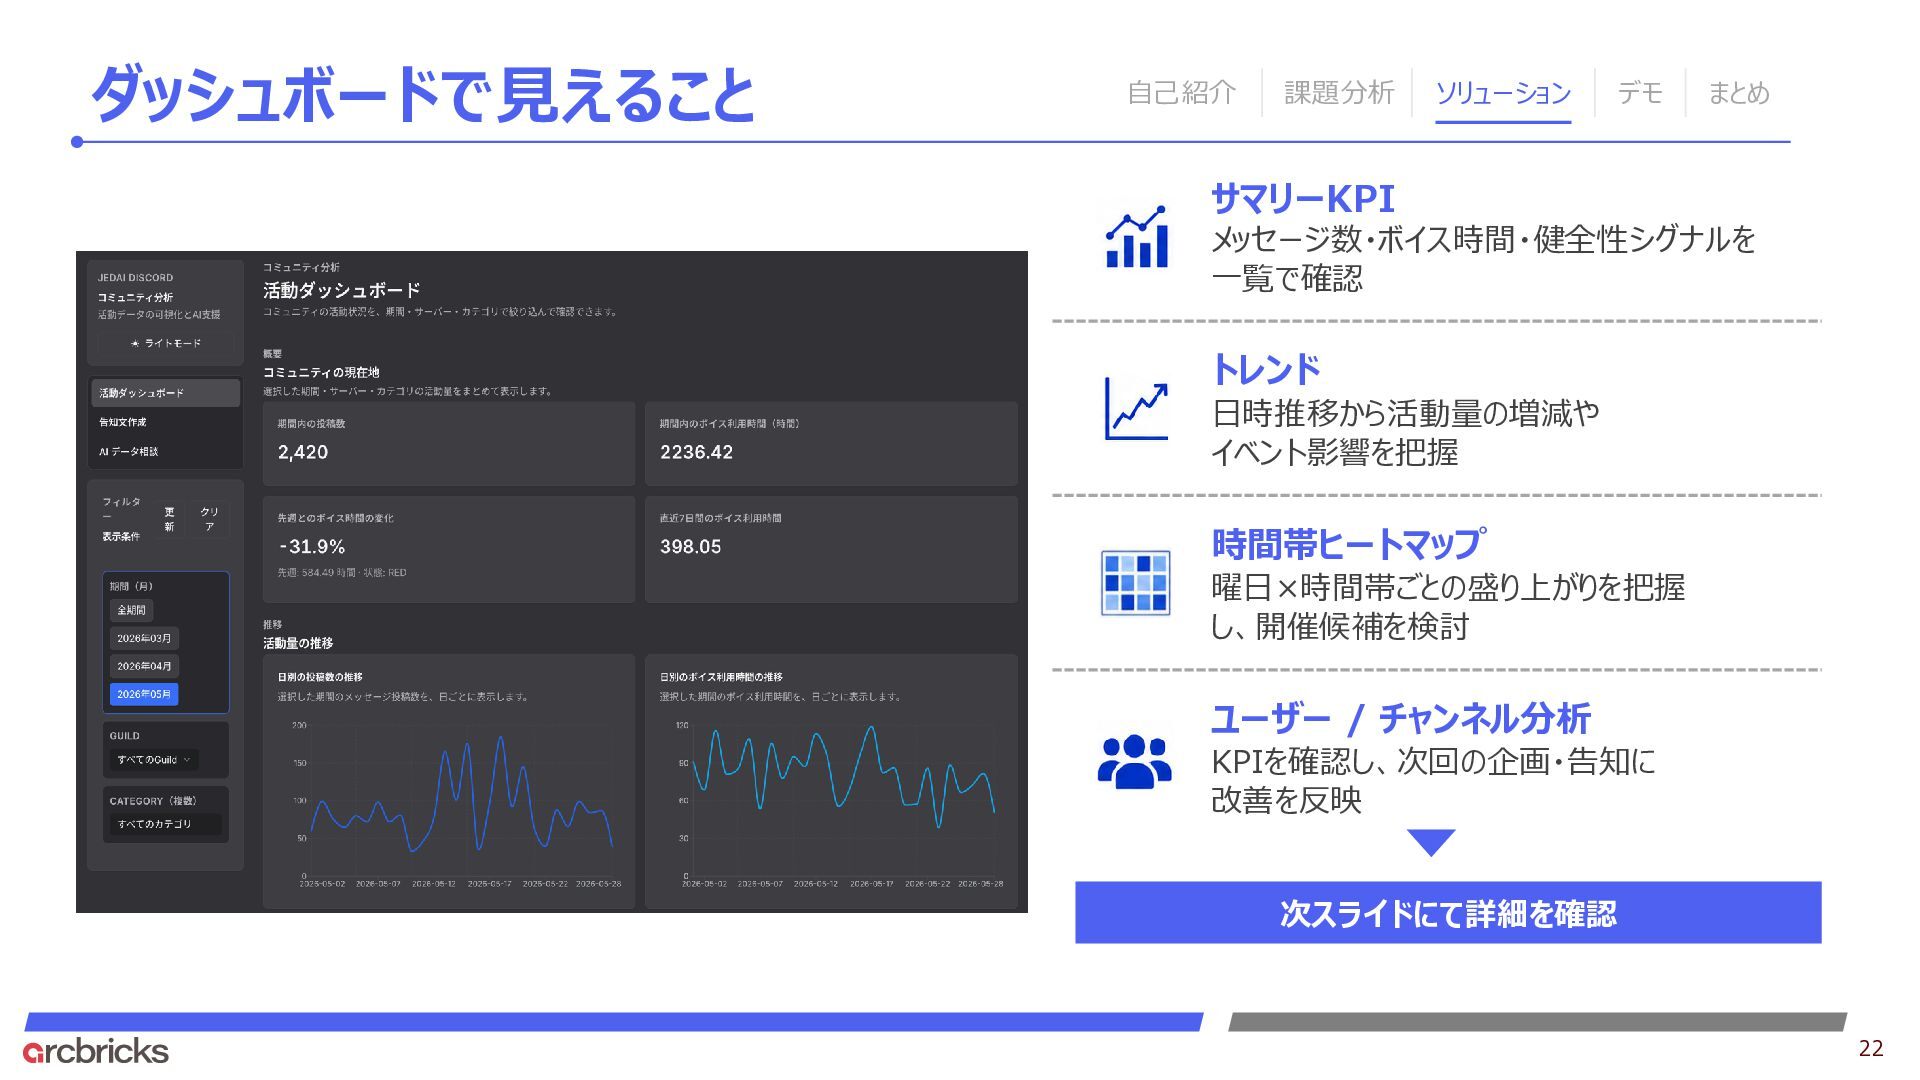
Task: Open the まとめ section tab
Action: tap(1738, 93)
